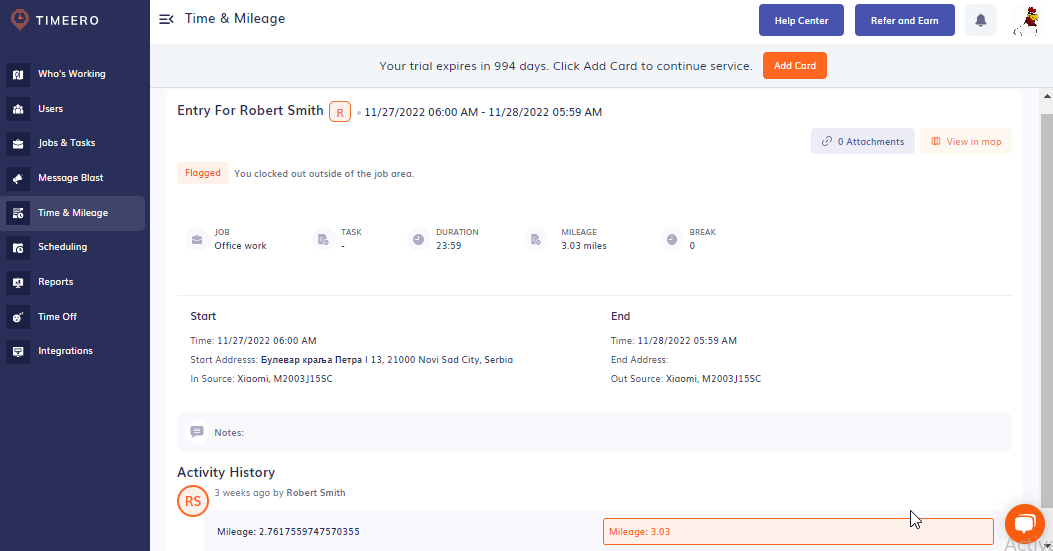Image resolution: width=1053 pixels, height=551 pixels.
Task: Open the live chat bubble widget
Action: coord(1024,523)
